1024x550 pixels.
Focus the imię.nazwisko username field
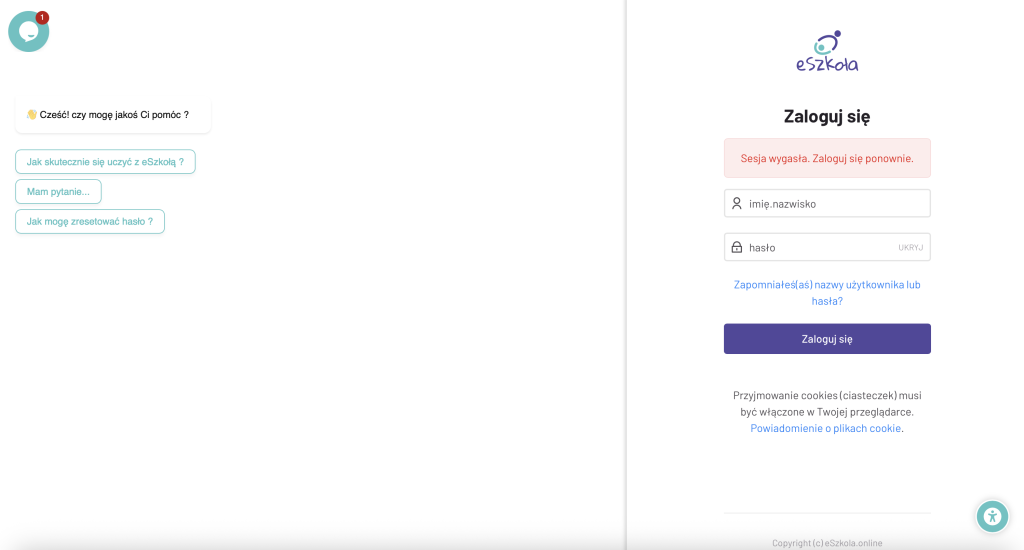(x=827, y=203)
